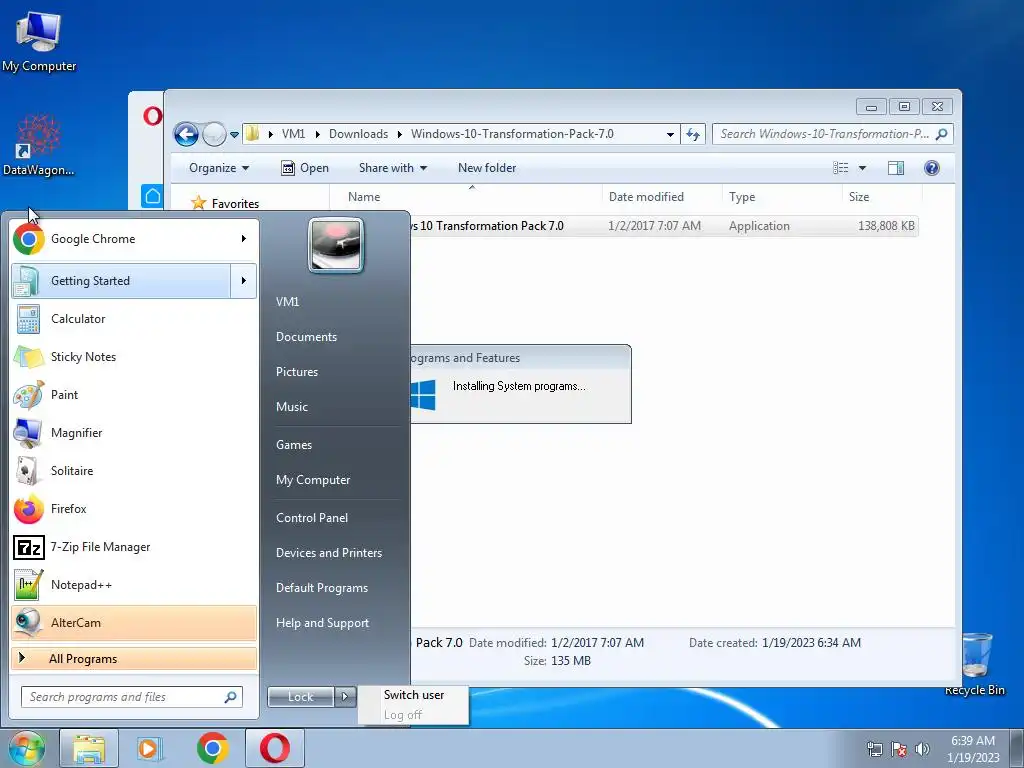This screenshot has width=1024, height=768.
Task: Click the network tray icon
Action: (874, 749)
